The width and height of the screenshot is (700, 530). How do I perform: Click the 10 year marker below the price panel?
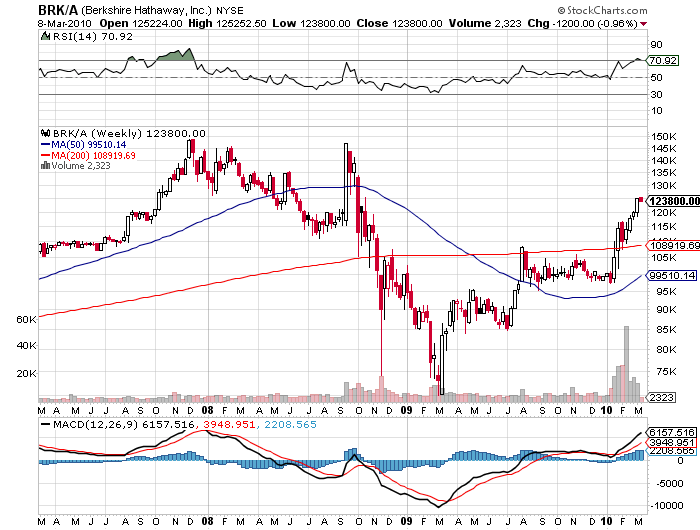click(606, 410)
